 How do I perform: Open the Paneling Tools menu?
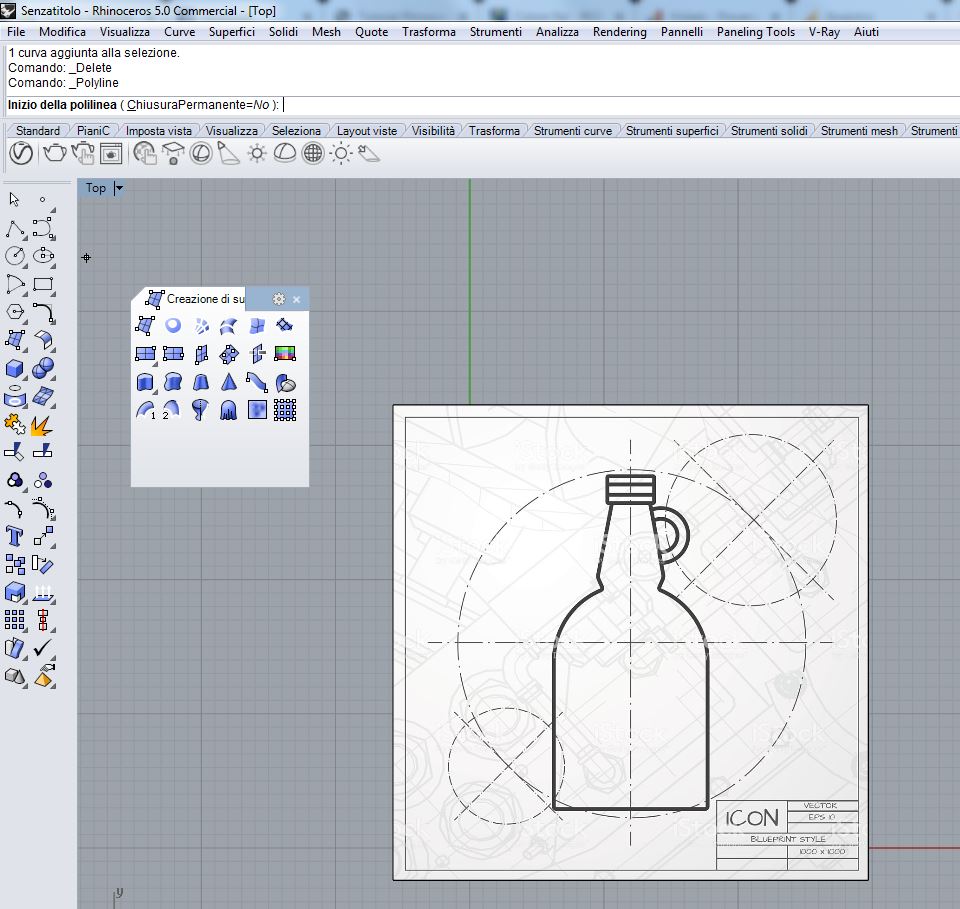(755, 32)
